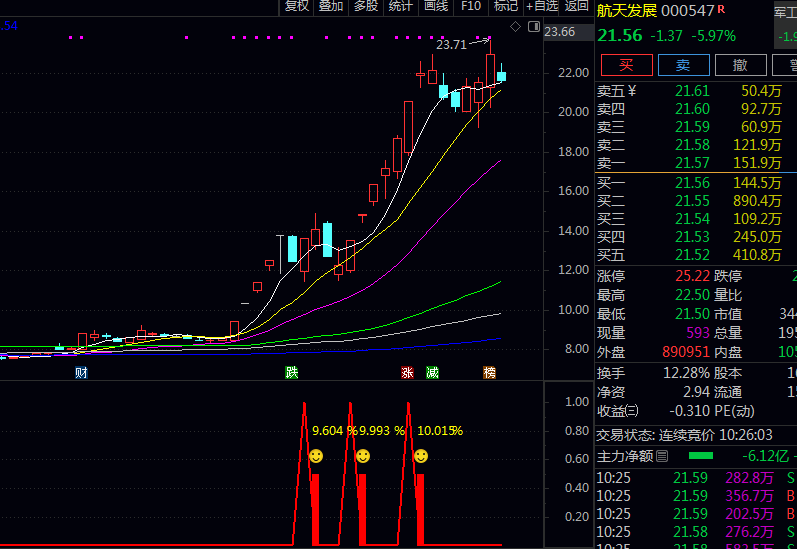Click the 财 marker under the chart
This screenshot has width=797, height=549.
[81, 373]
